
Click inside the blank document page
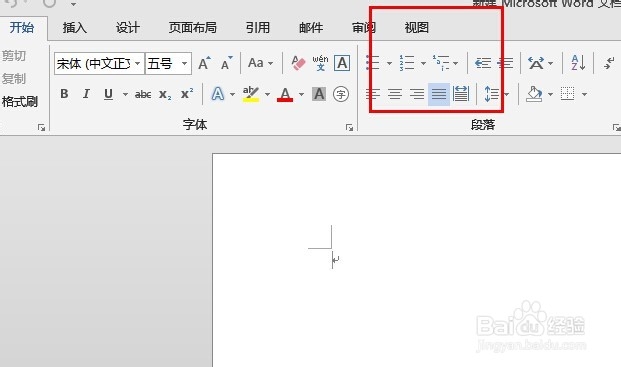[417, 260]
